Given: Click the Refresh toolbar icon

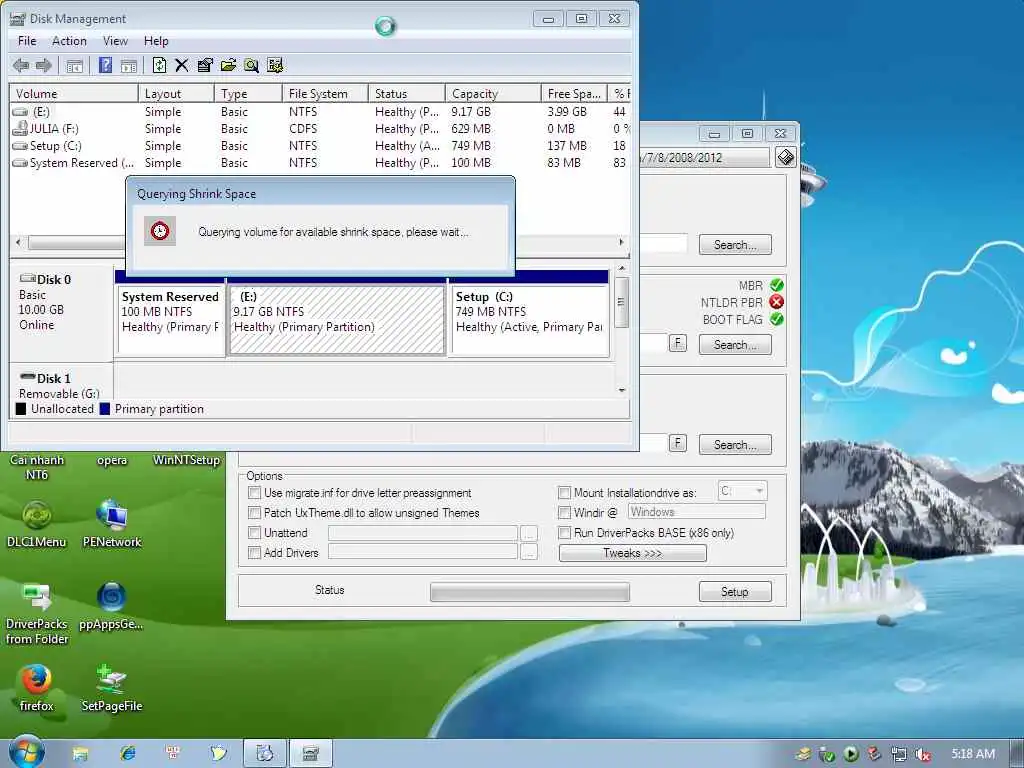Looking at the screenshot, I should [x=159, y=65].
